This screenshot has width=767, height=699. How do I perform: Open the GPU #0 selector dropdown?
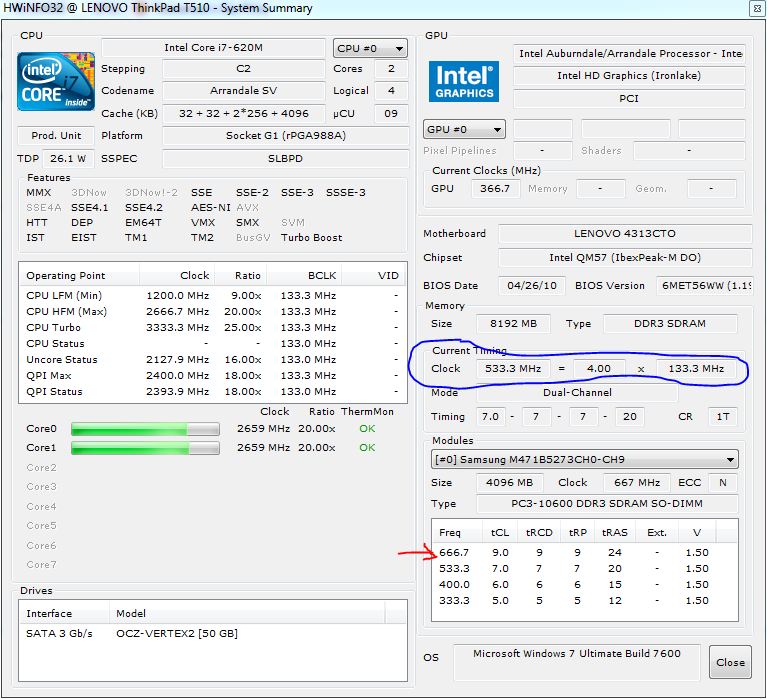pos(464,129)
